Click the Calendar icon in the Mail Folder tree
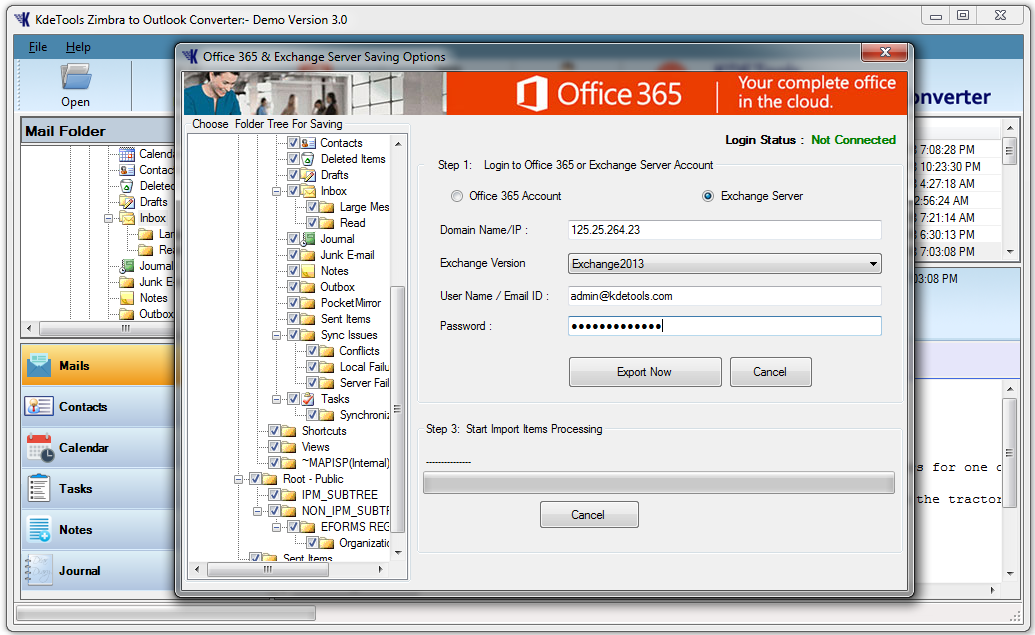Viewport: 1035px width, 635px height. (x=127, y=154)
